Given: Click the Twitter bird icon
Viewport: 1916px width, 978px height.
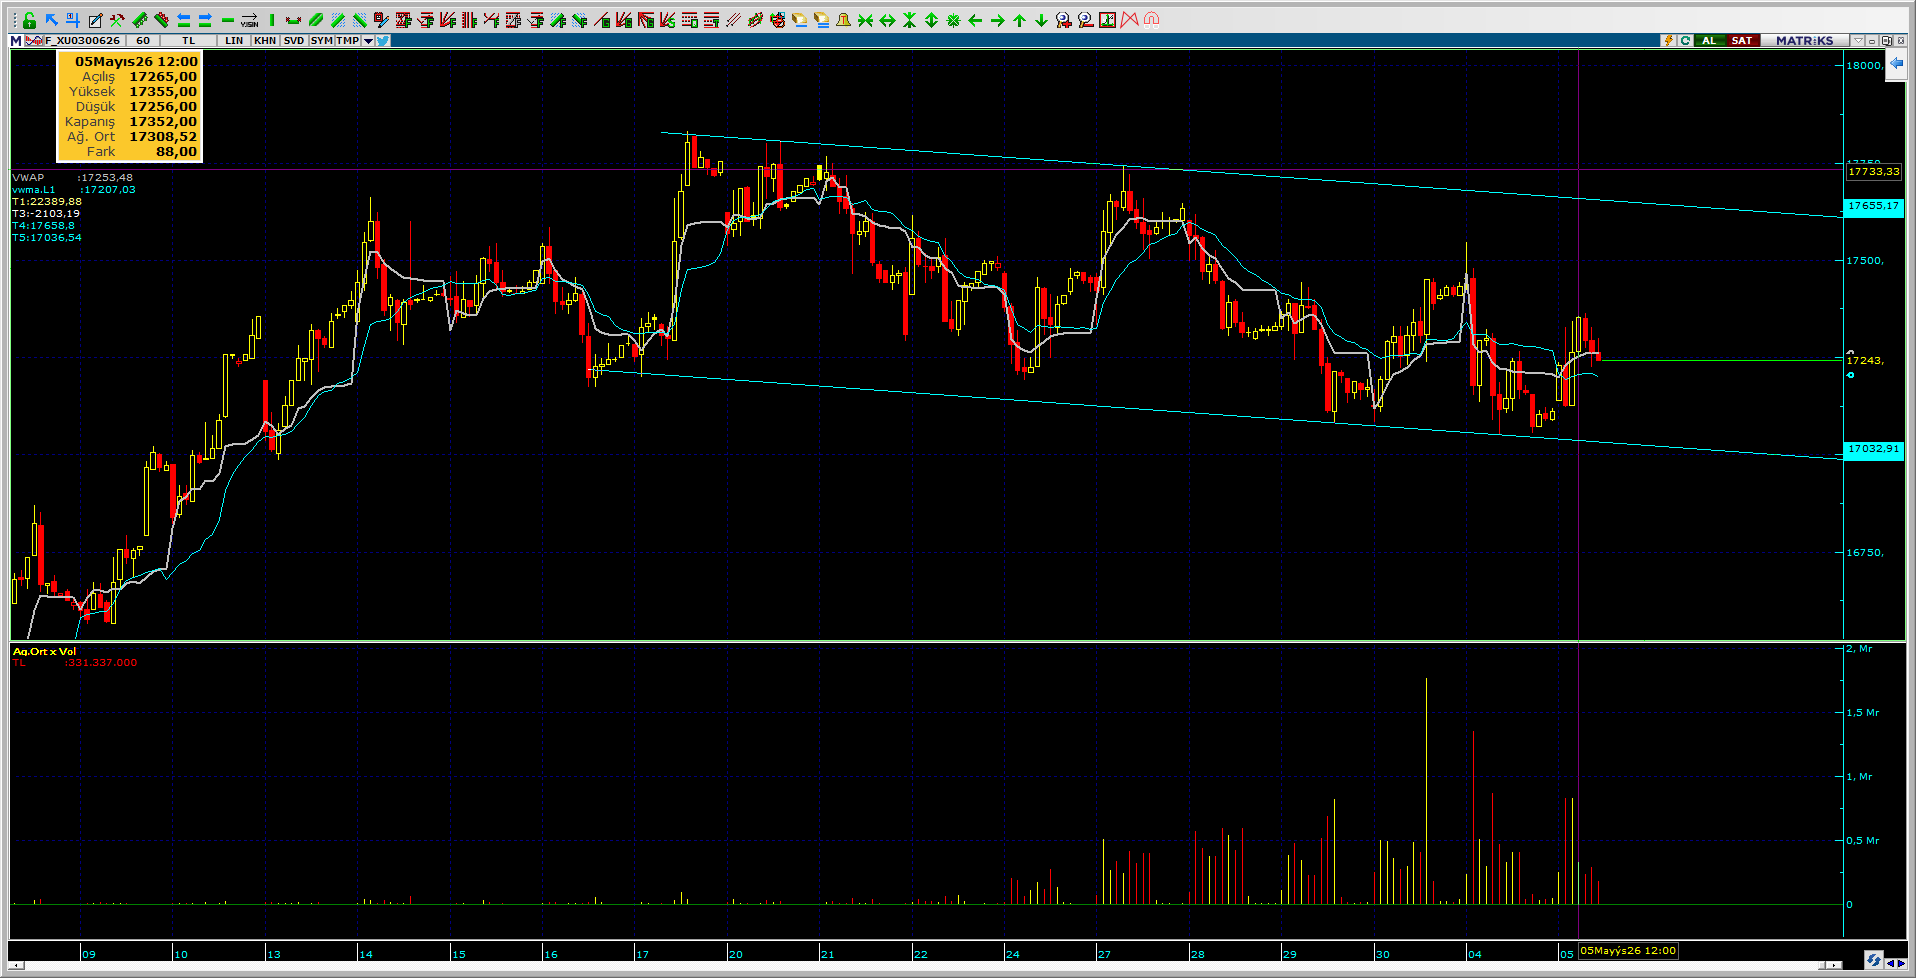Looking at the screenshot, I should [x=384, y=41].
